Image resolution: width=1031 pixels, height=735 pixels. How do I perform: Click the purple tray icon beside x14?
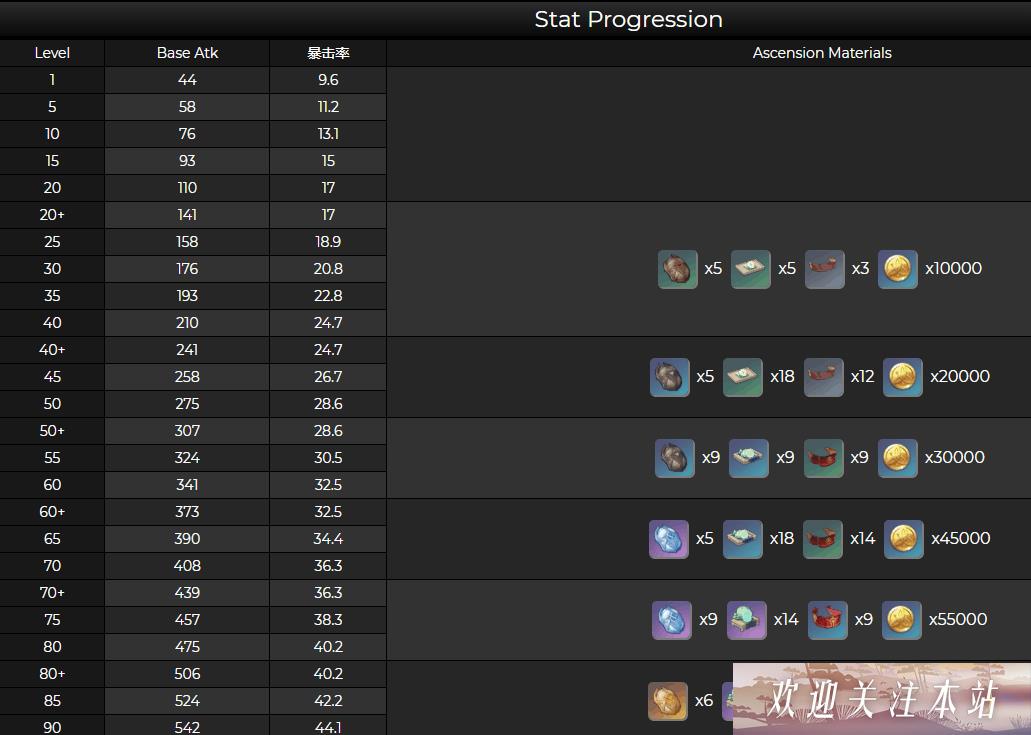pyautogui.click(x=746, y=620)
